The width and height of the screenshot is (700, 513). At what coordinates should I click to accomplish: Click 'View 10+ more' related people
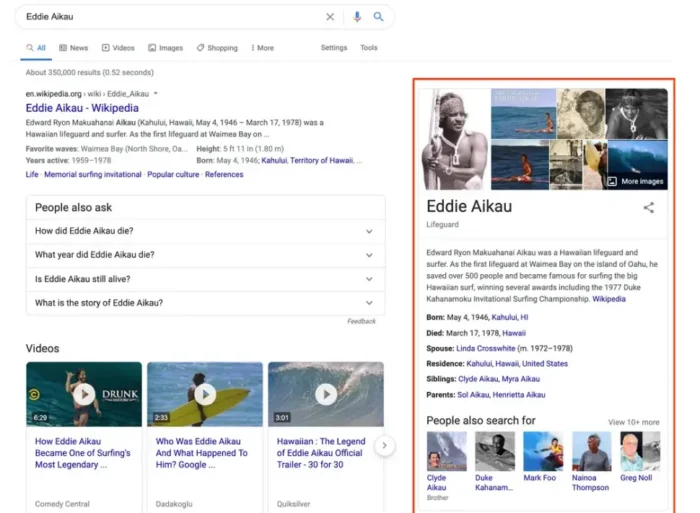633,422
